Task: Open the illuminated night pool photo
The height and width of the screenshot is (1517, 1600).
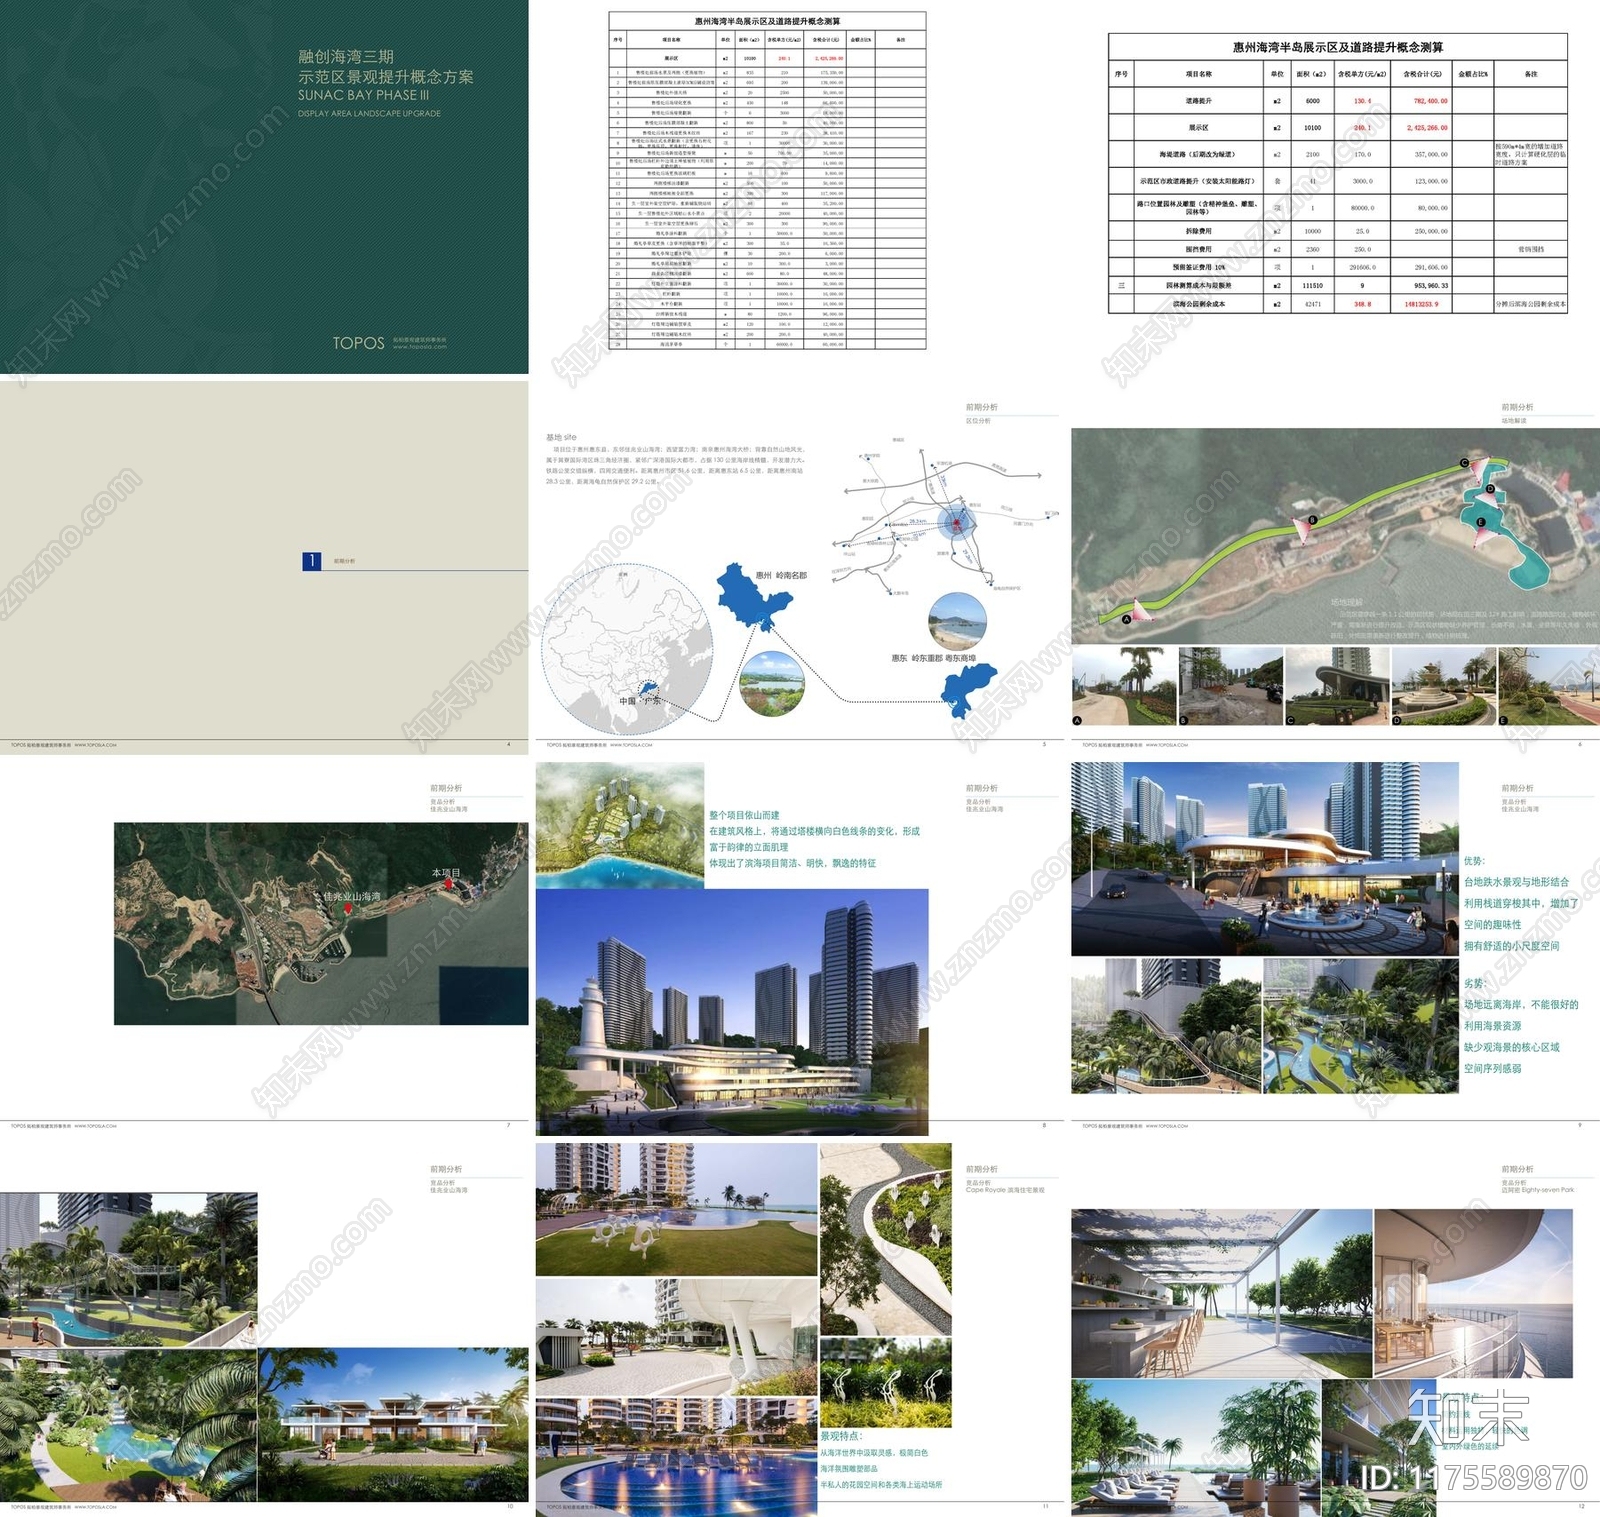Action: pyautogui.click(x=676, y=1456)
